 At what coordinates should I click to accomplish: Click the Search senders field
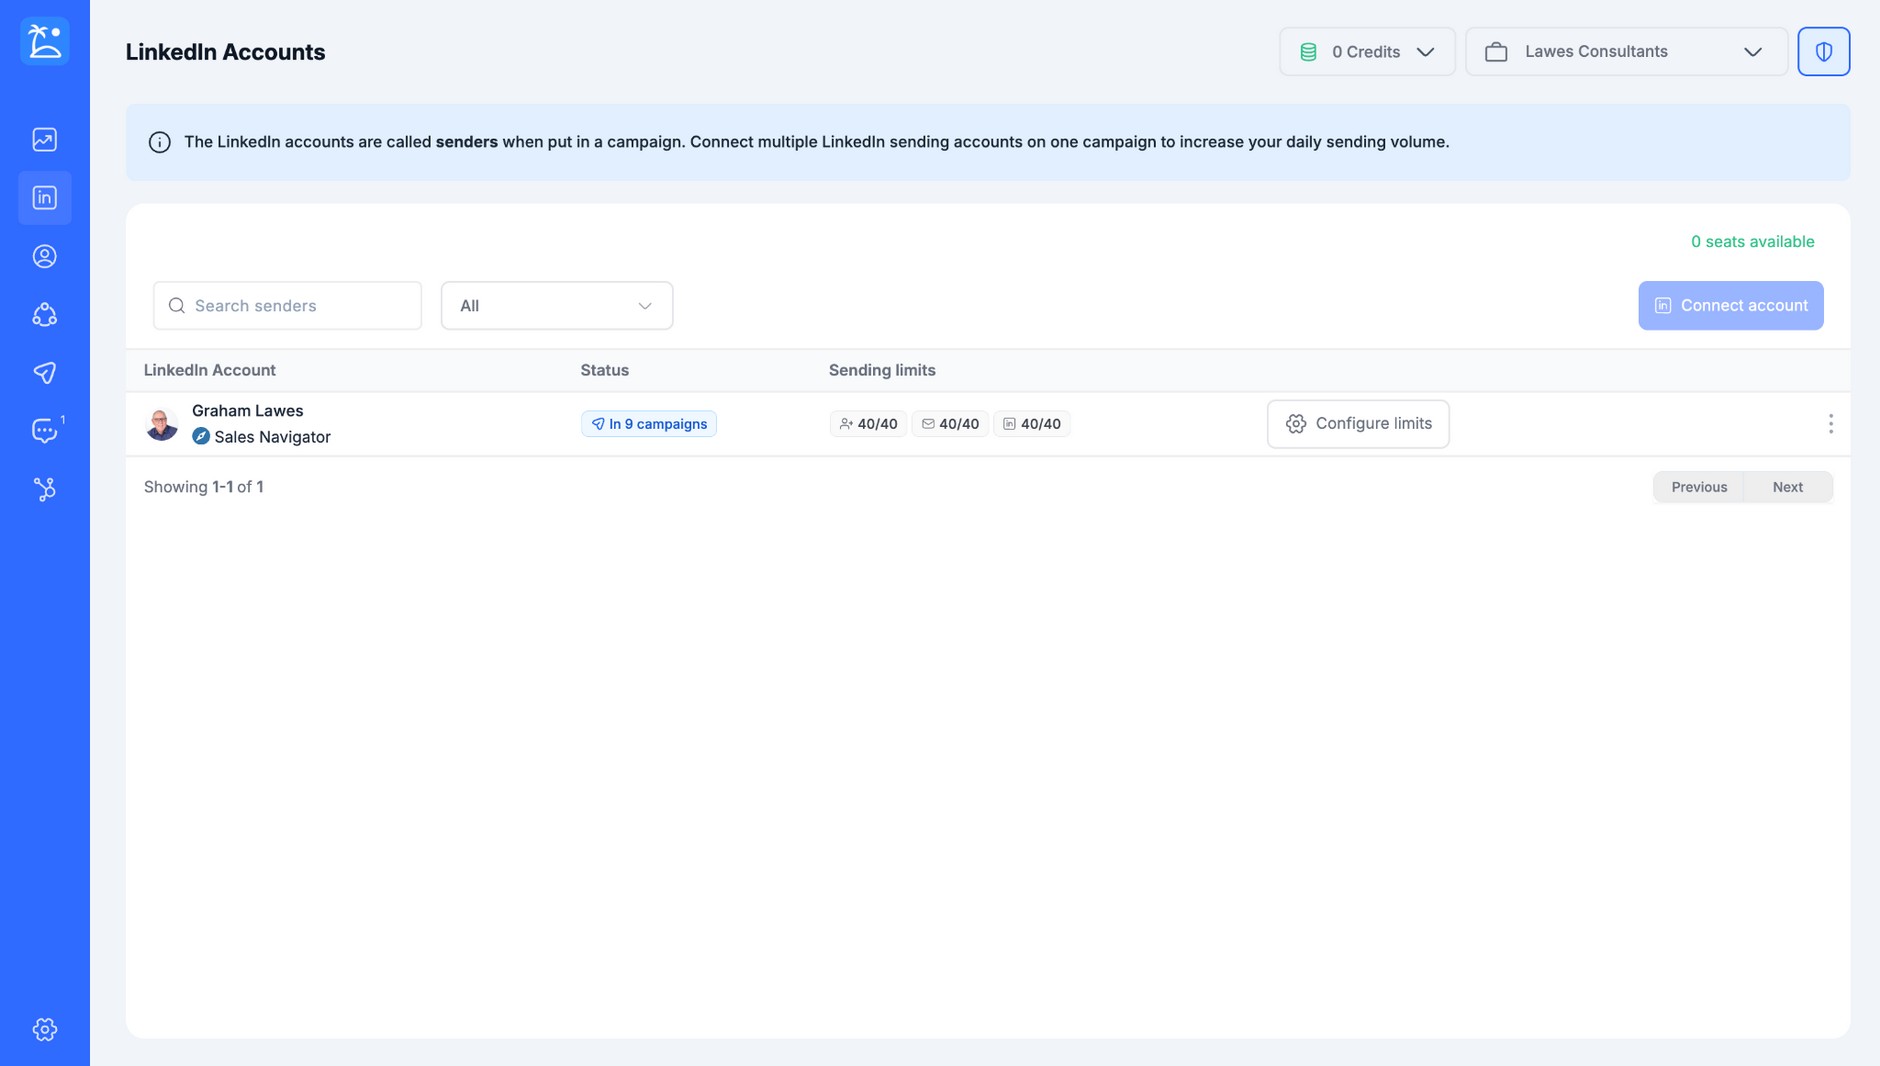point(287,306)
